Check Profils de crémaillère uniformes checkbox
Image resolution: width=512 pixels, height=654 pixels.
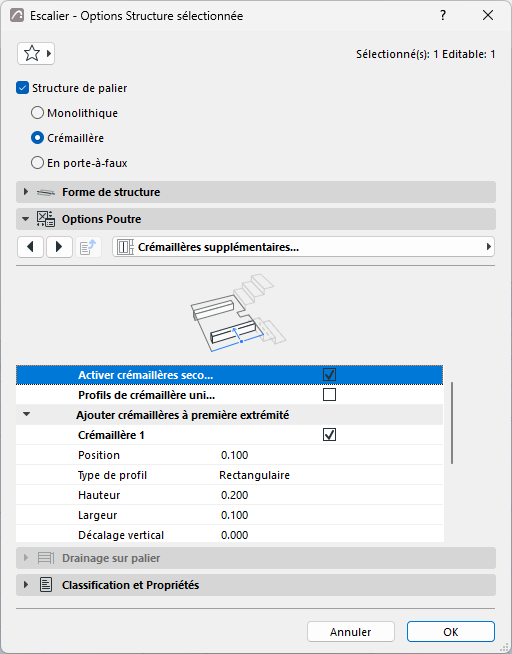point(329,395)
